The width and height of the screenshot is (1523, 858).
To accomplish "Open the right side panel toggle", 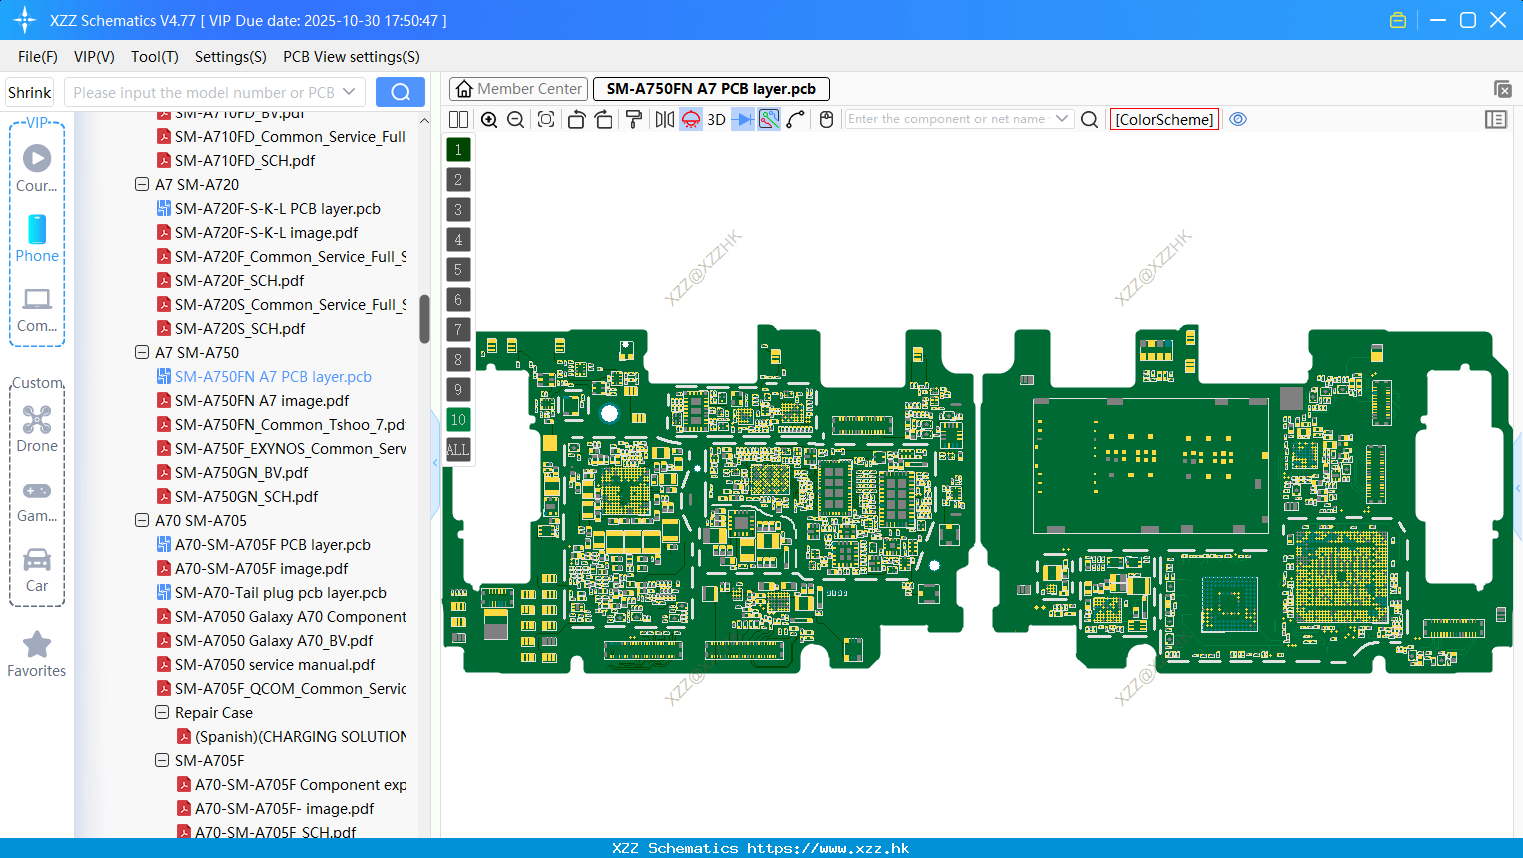I will 1496,119.
